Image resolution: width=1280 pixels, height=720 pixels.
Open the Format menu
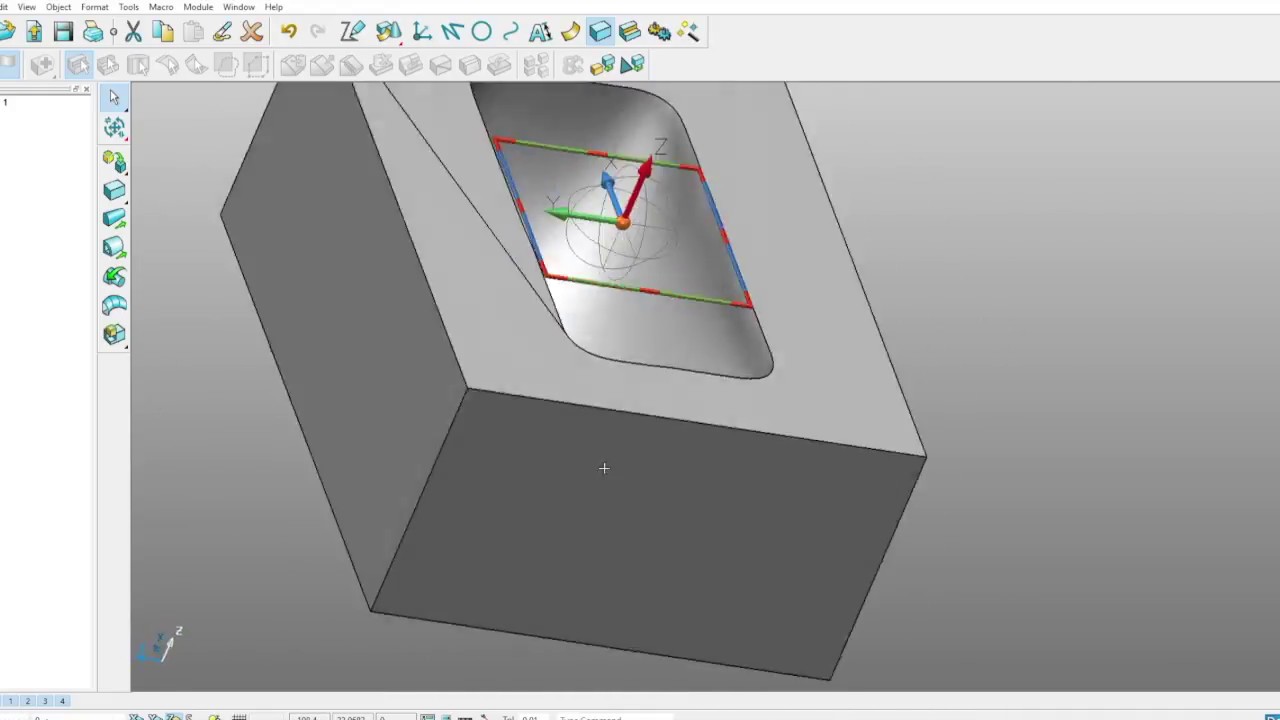coord(94,7)
